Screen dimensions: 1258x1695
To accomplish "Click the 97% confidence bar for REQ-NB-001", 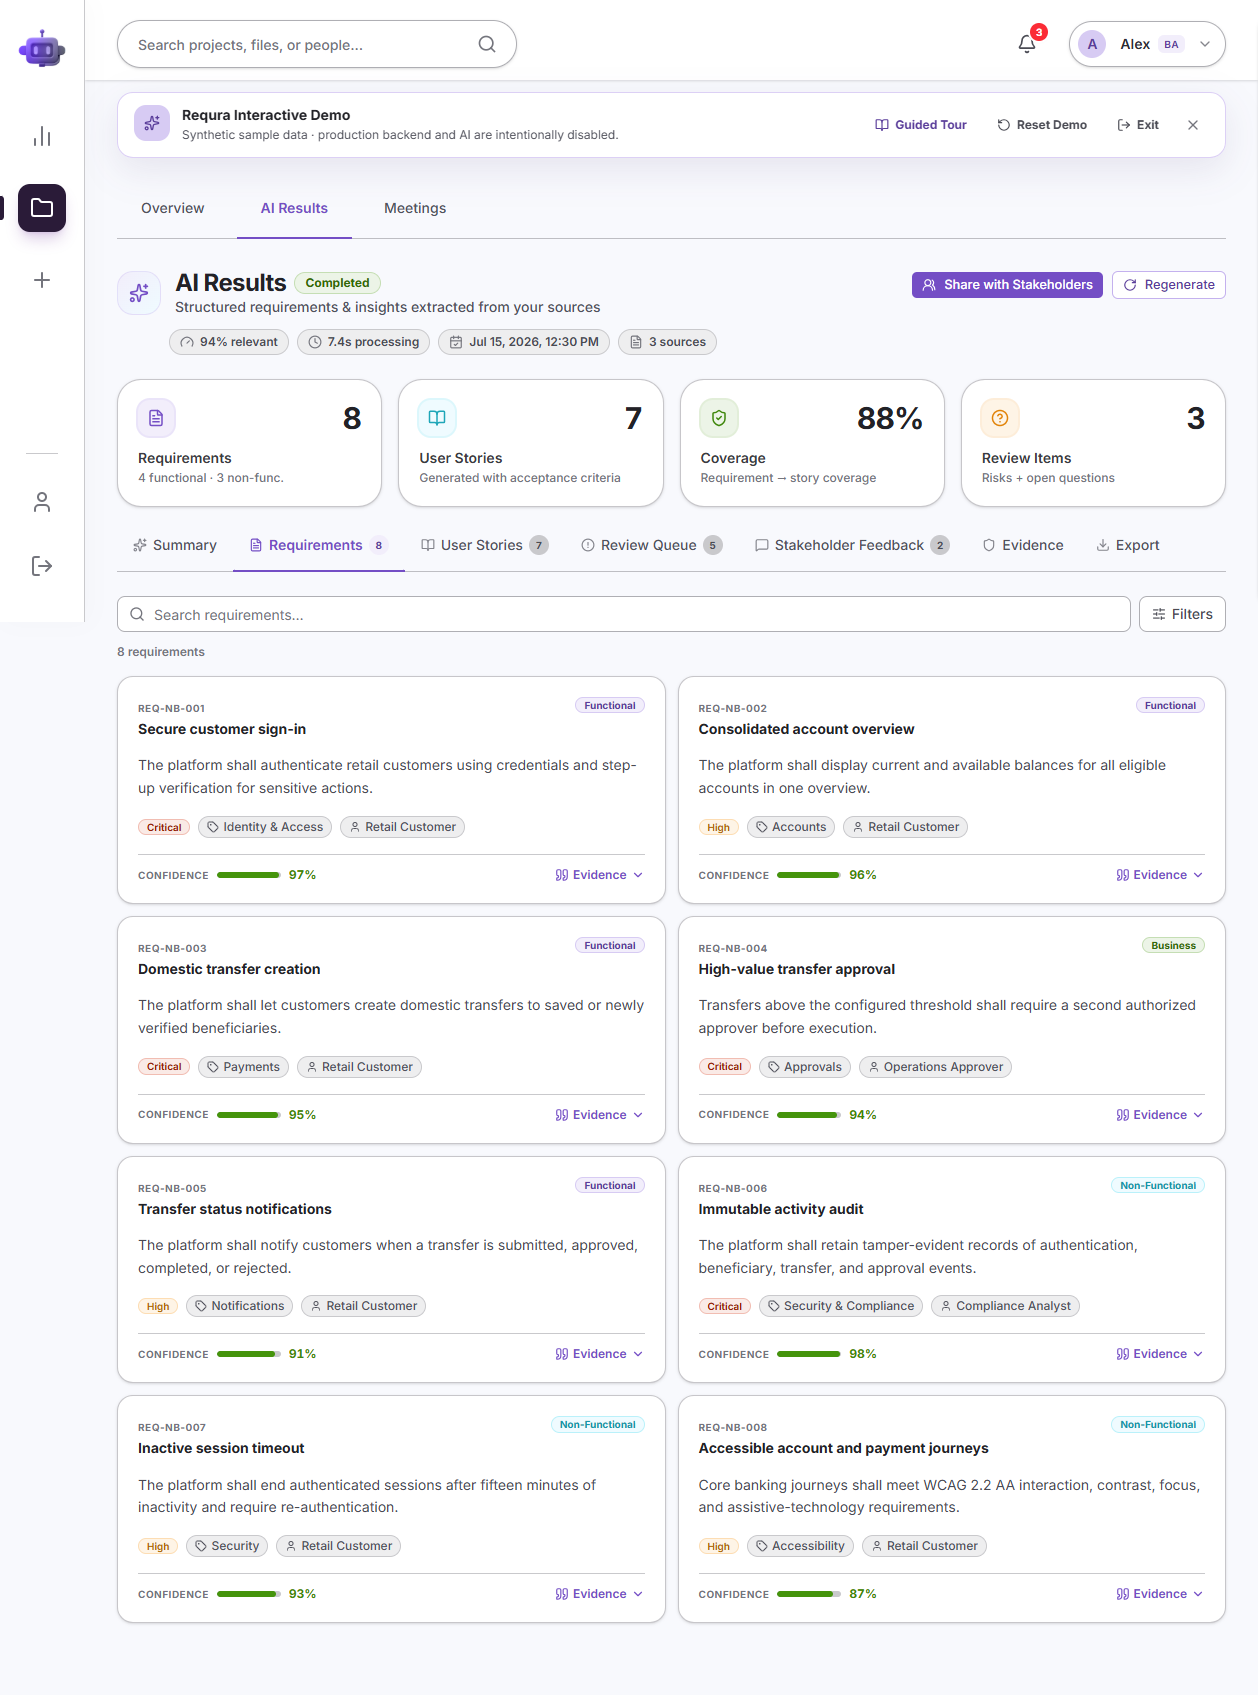I will 248,875.
